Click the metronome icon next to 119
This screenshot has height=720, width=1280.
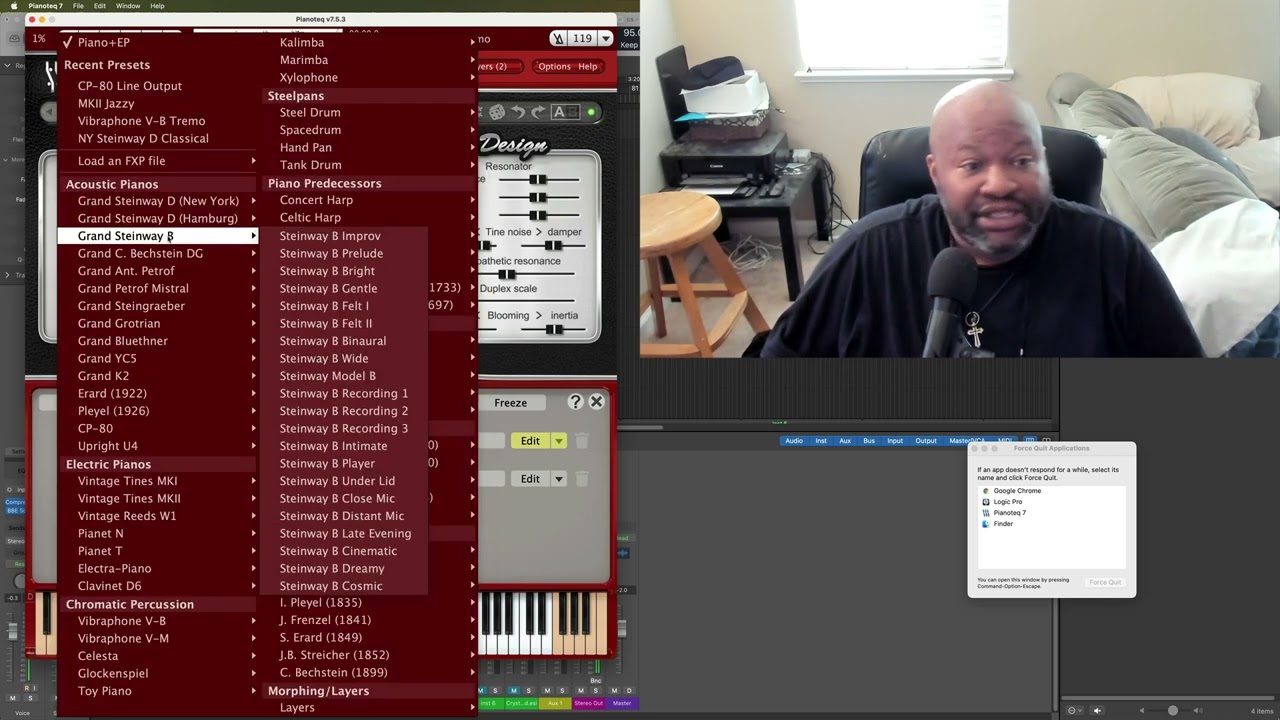tap(558, 38)
